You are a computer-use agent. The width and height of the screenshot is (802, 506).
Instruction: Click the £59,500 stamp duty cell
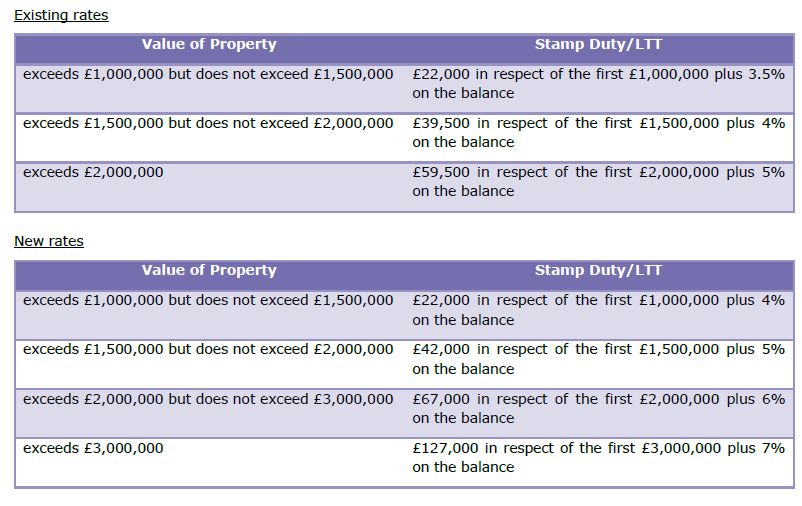pos(598,182)
